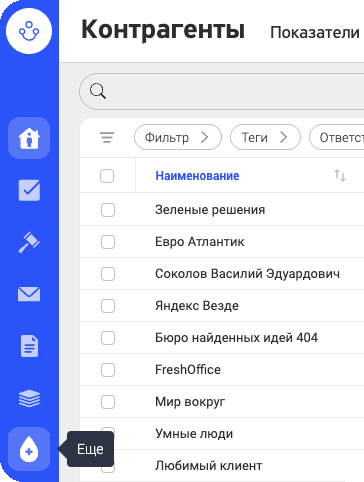Open the Зеленые решения record
This screenshot has width=364, height=482.
pyautogui.click(x=210, y=210)
